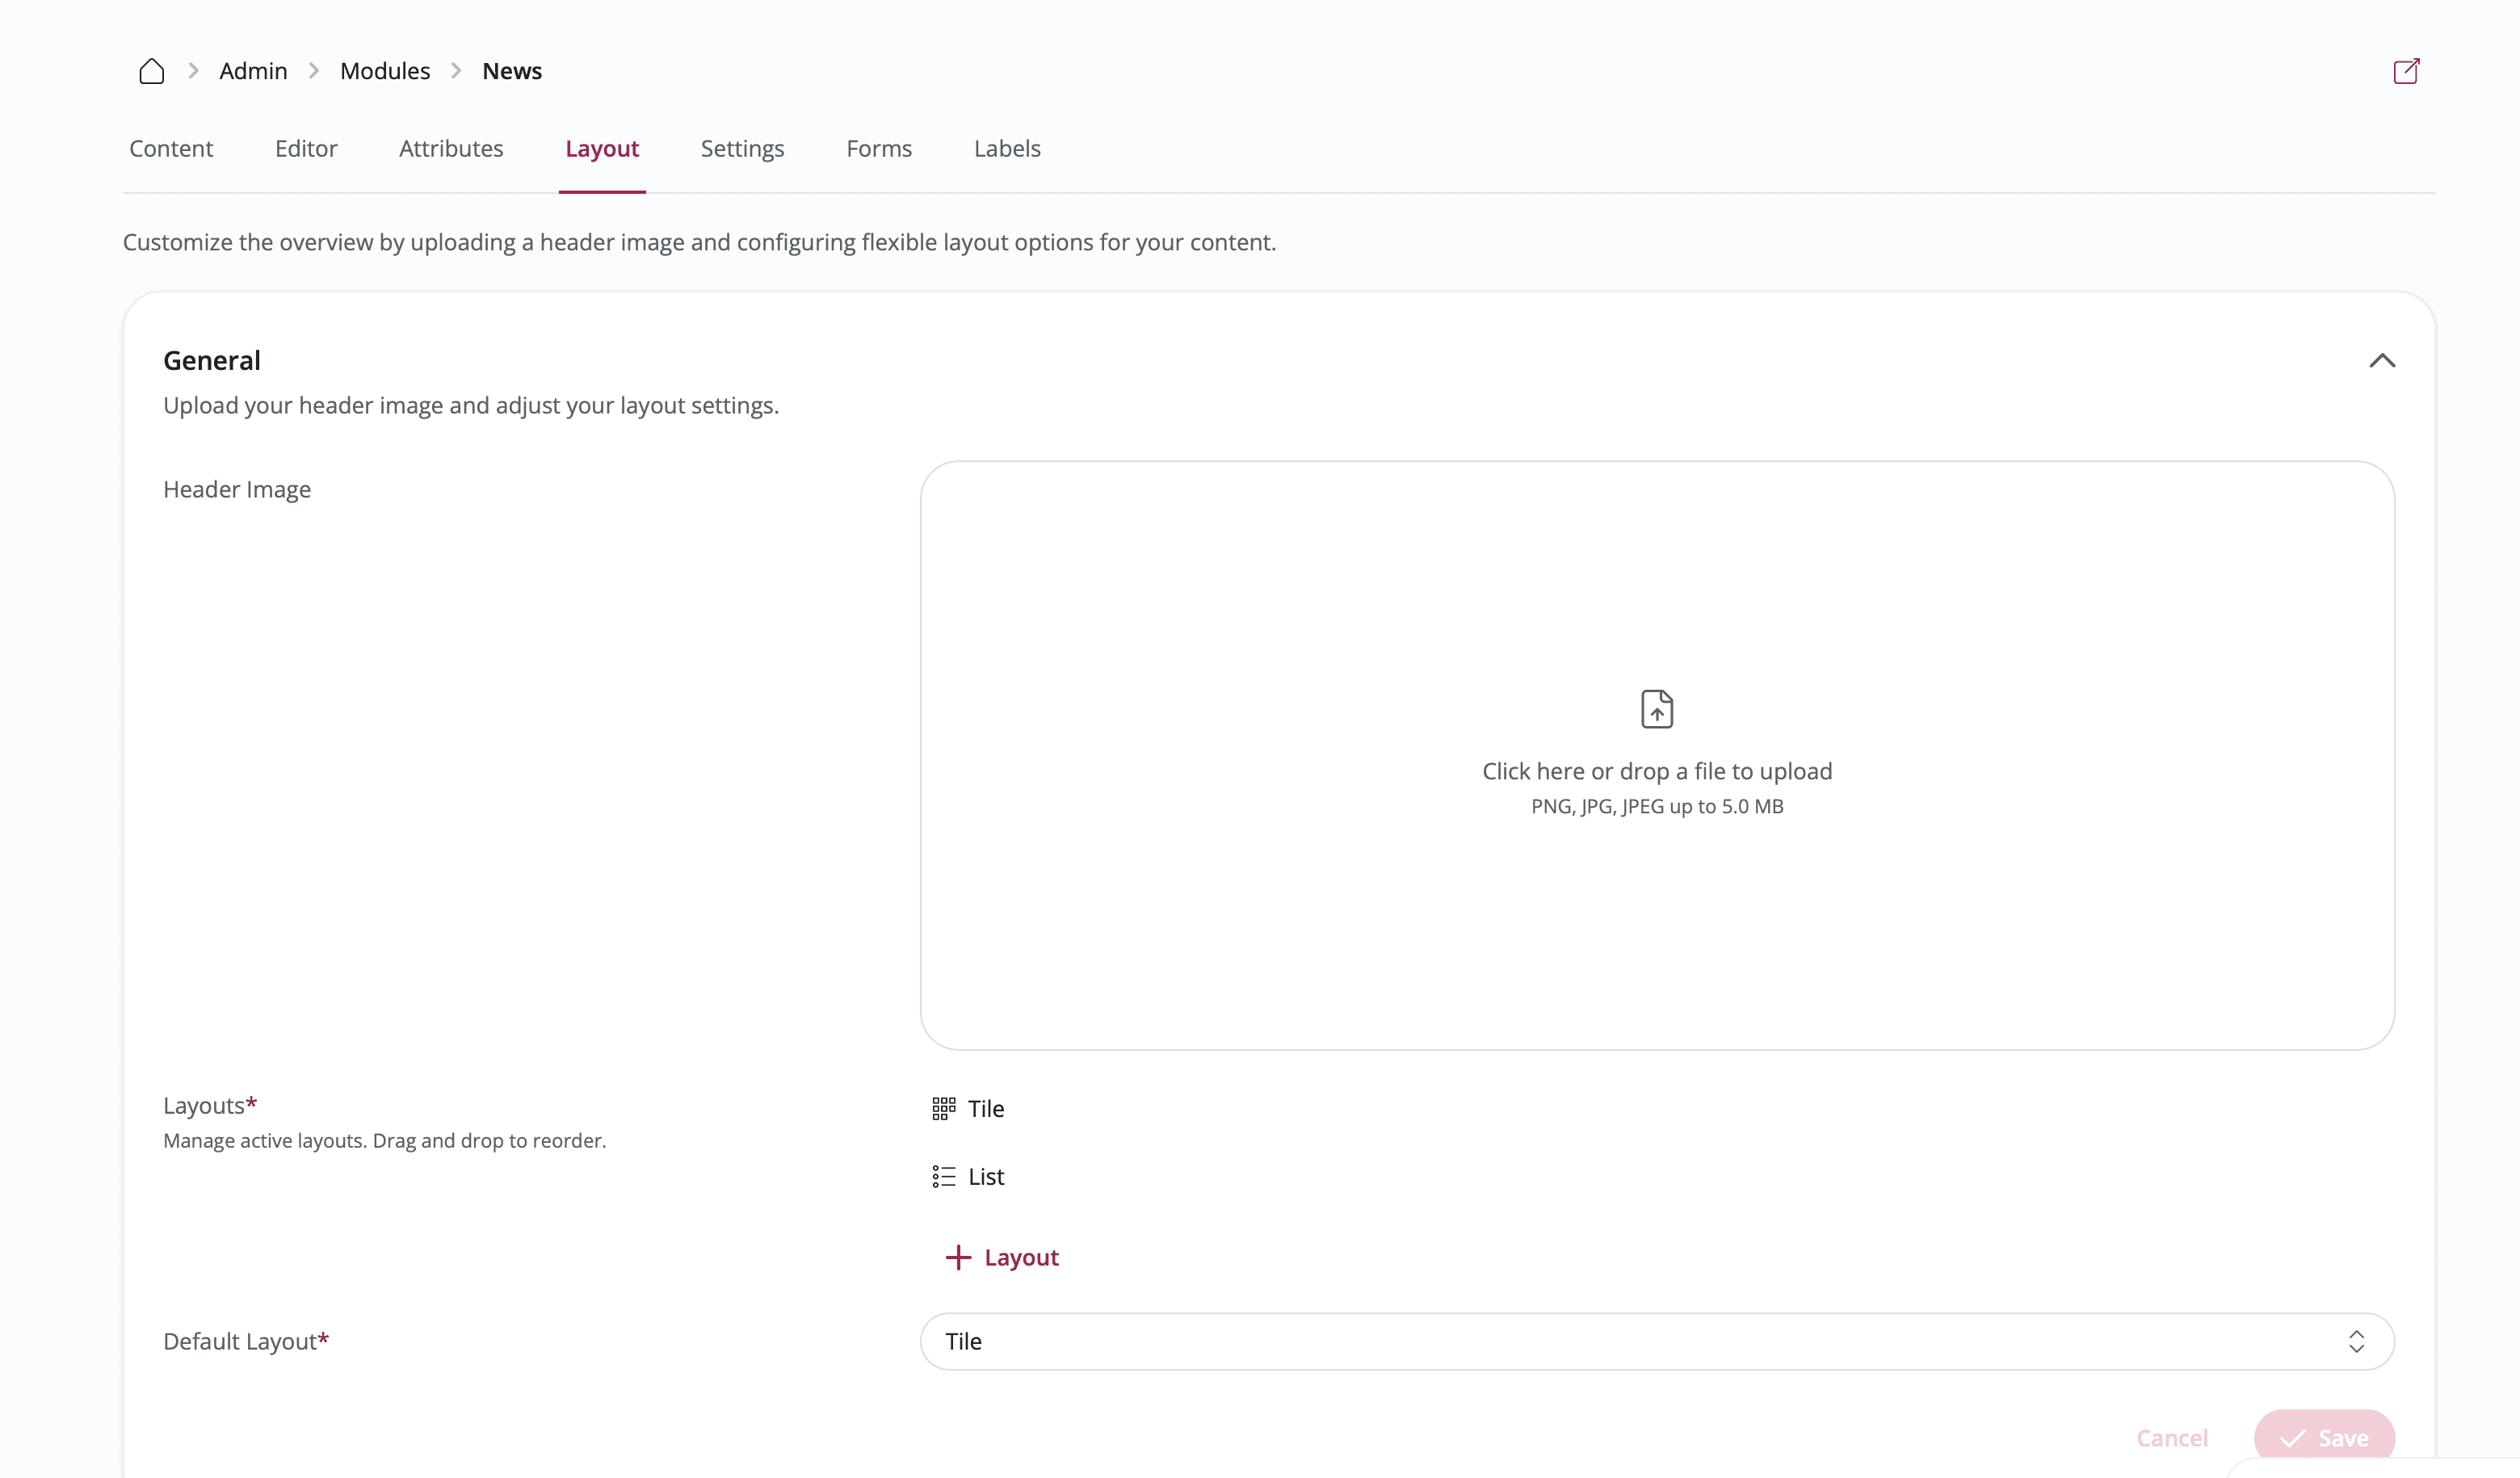Switch to the Forms tab
This screenshot has height=1478, width=2520.
(x=879, y=148)
